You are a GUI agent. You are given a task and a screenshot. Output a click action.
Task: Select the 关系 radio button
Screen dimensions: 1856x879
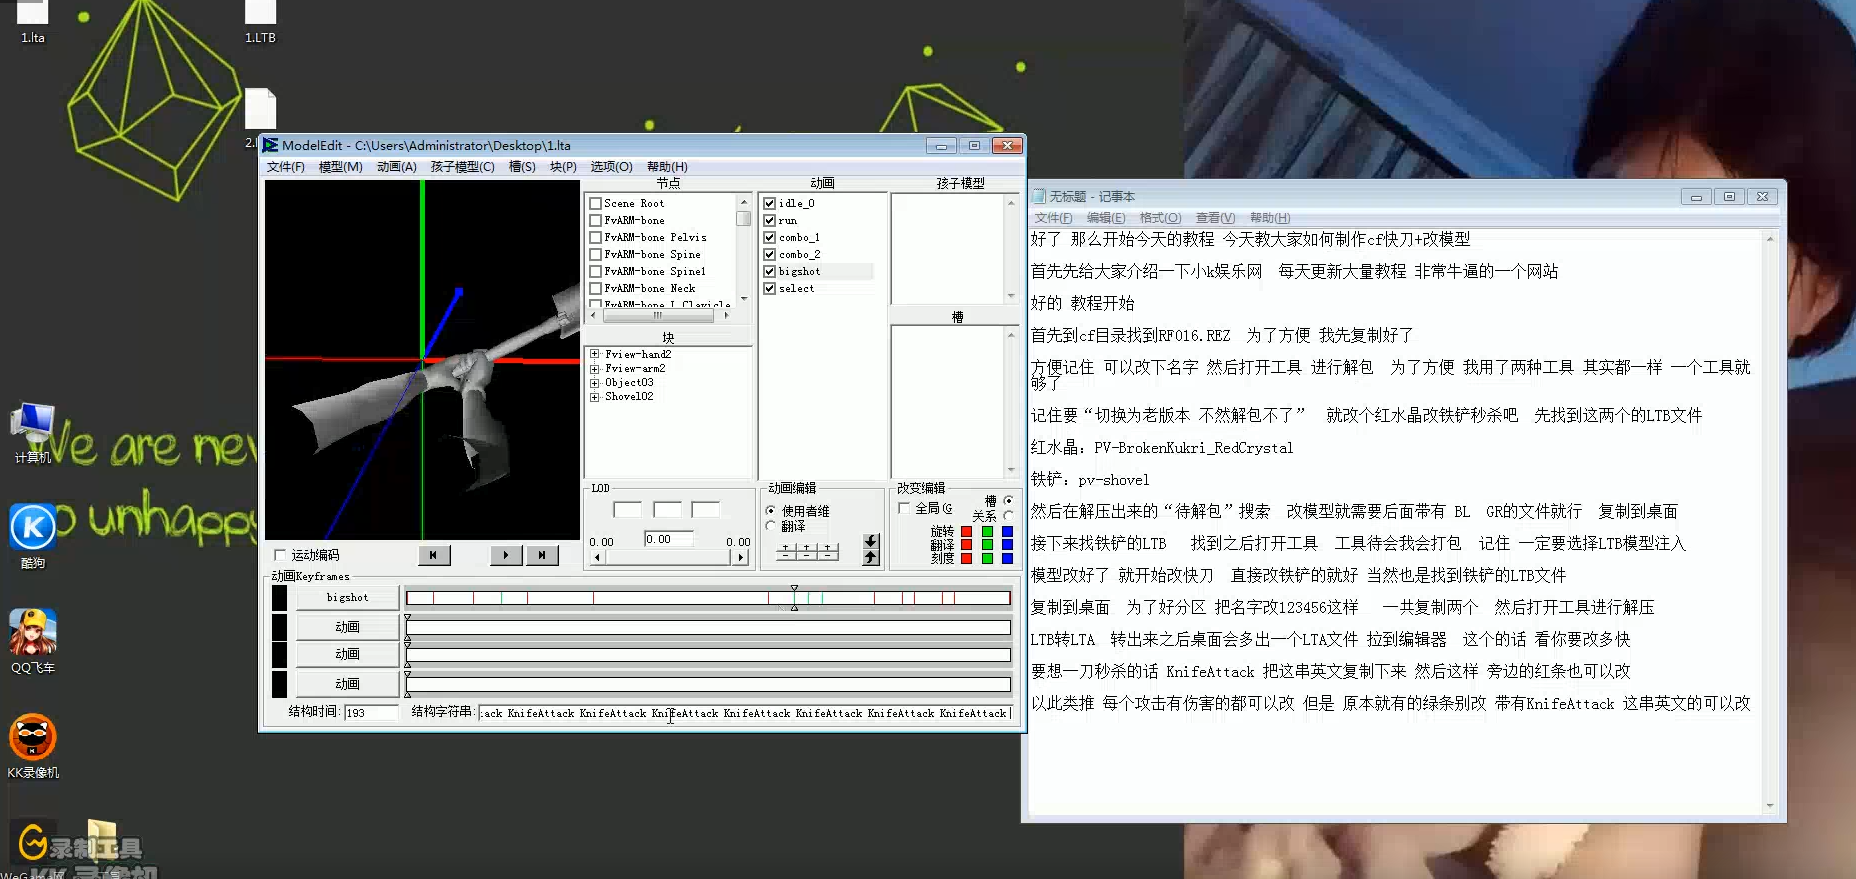click(x=1008, y=516)
